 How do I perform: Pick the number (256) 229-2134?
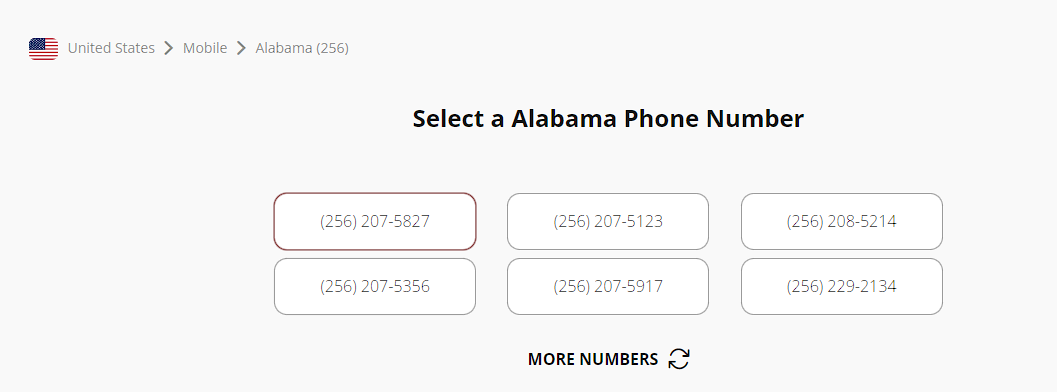[842, 286]
